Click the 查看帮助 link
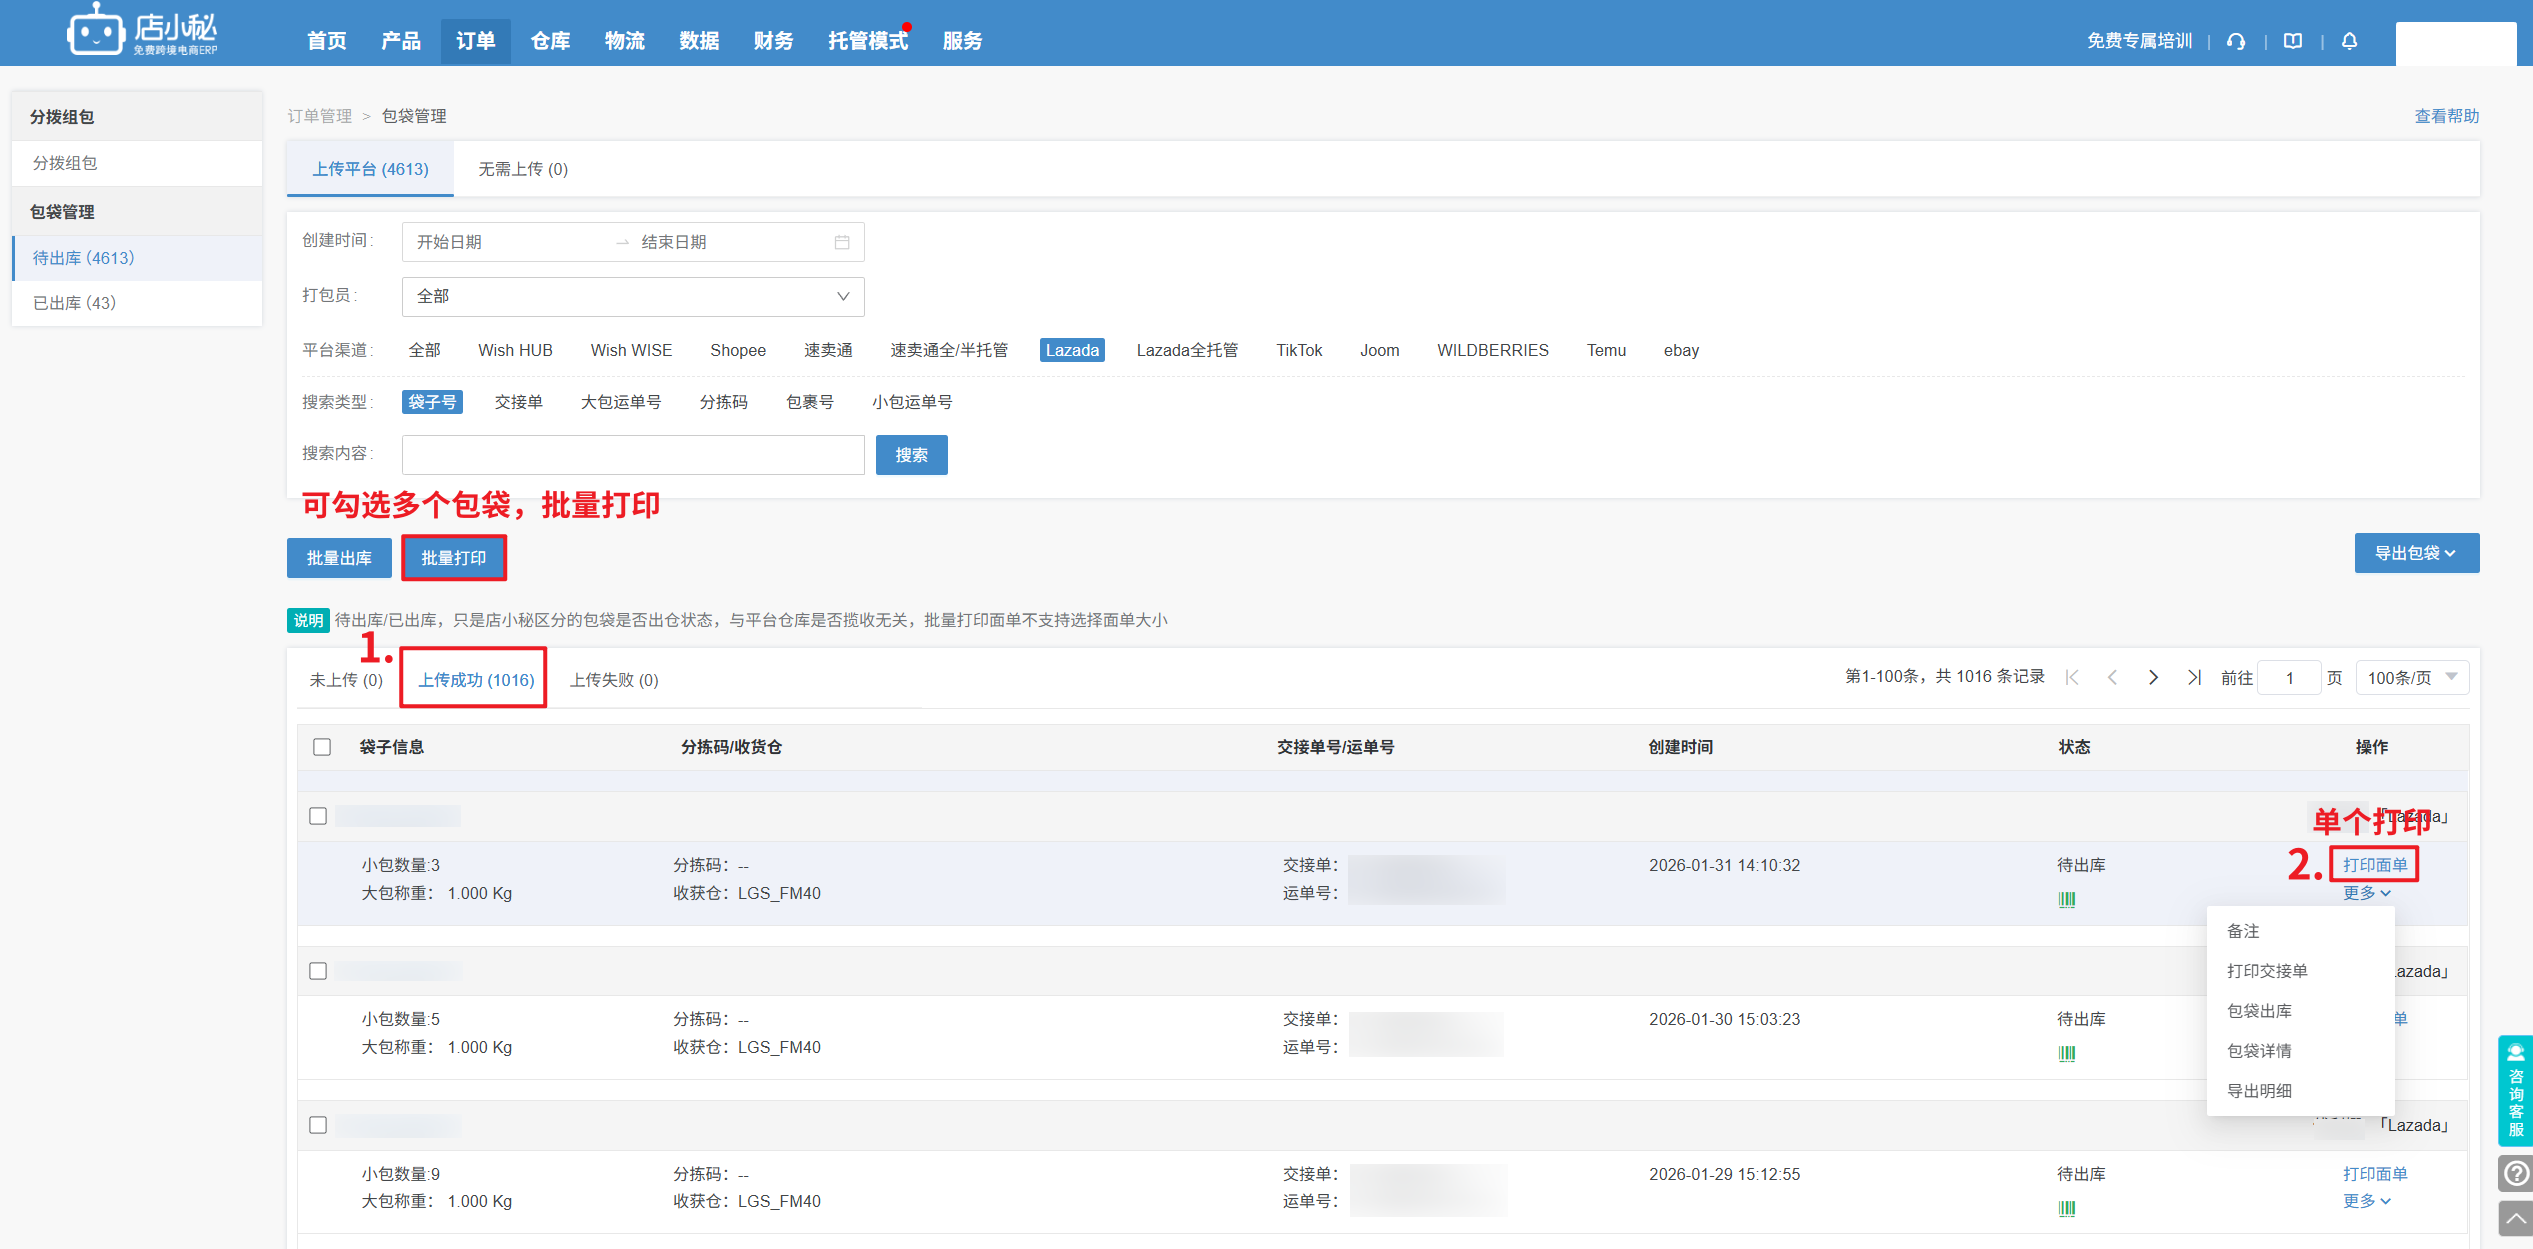Image resolution: width=2533 pixels, height=1249 pixels. click(x=2446, y=116)
